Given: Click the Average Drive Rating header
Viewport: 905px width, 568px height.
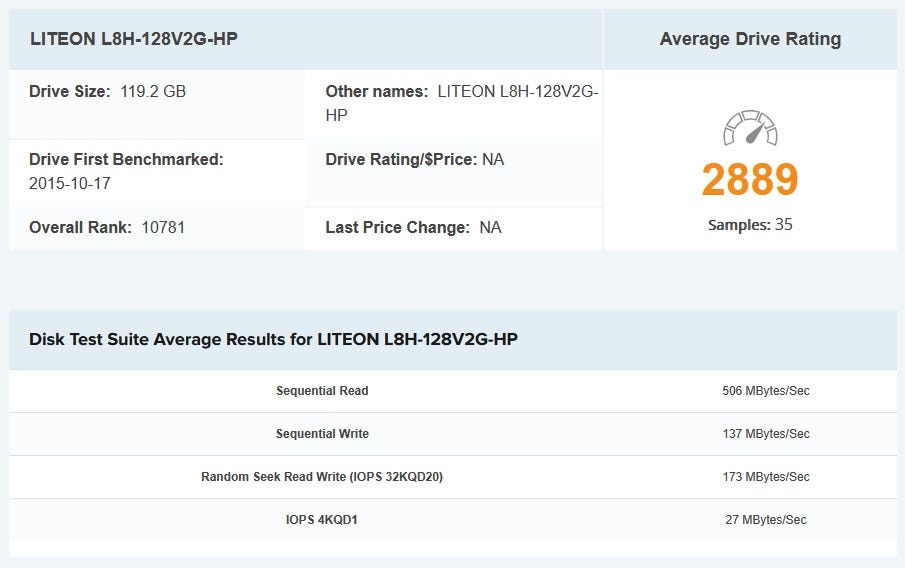Looking at the screenshot, I should (x=750, y=39).
